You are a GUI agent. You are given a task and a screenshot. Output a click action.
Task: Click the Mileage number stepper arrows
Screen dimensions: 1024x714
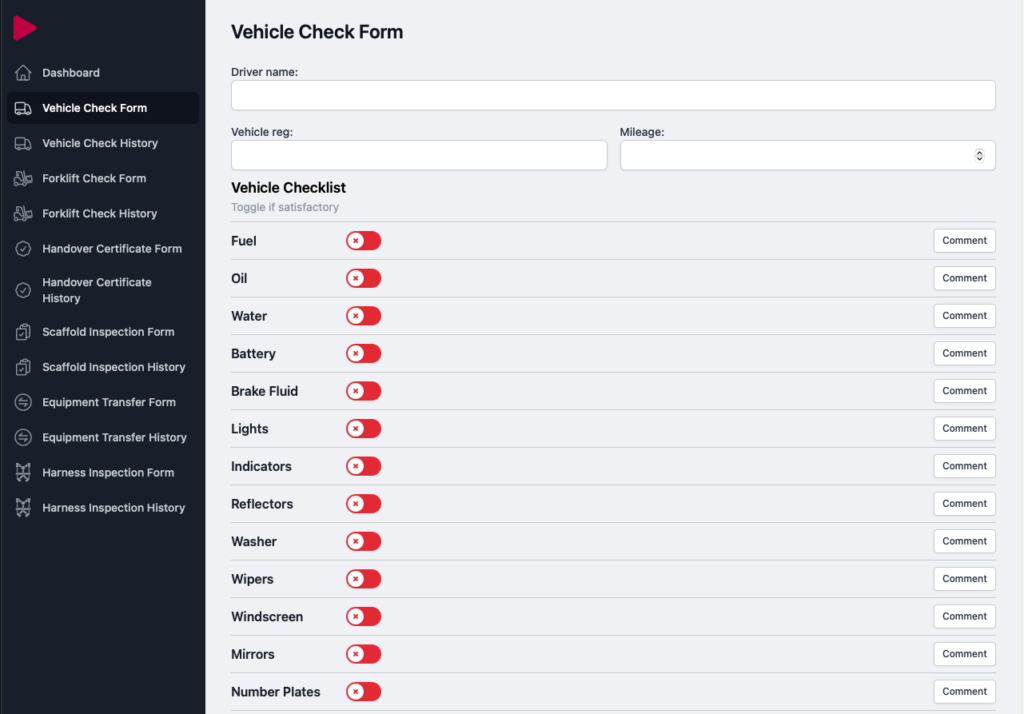click(x=979, y=155)
